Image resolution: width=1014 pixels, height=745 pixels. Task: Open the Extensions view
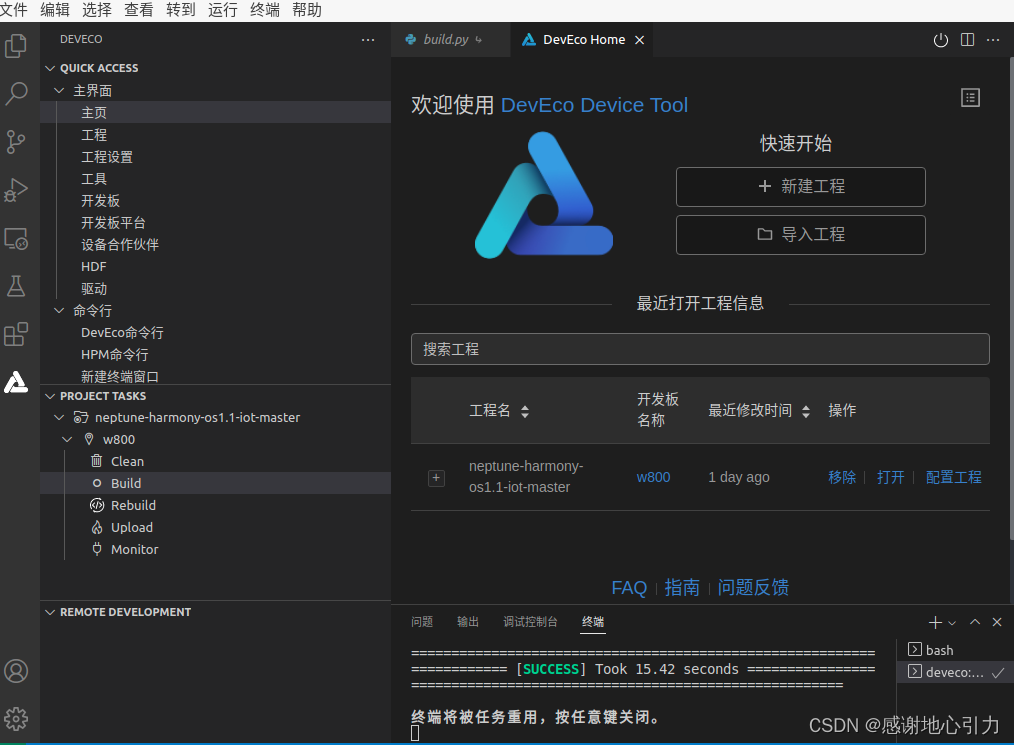coord(16,334)
